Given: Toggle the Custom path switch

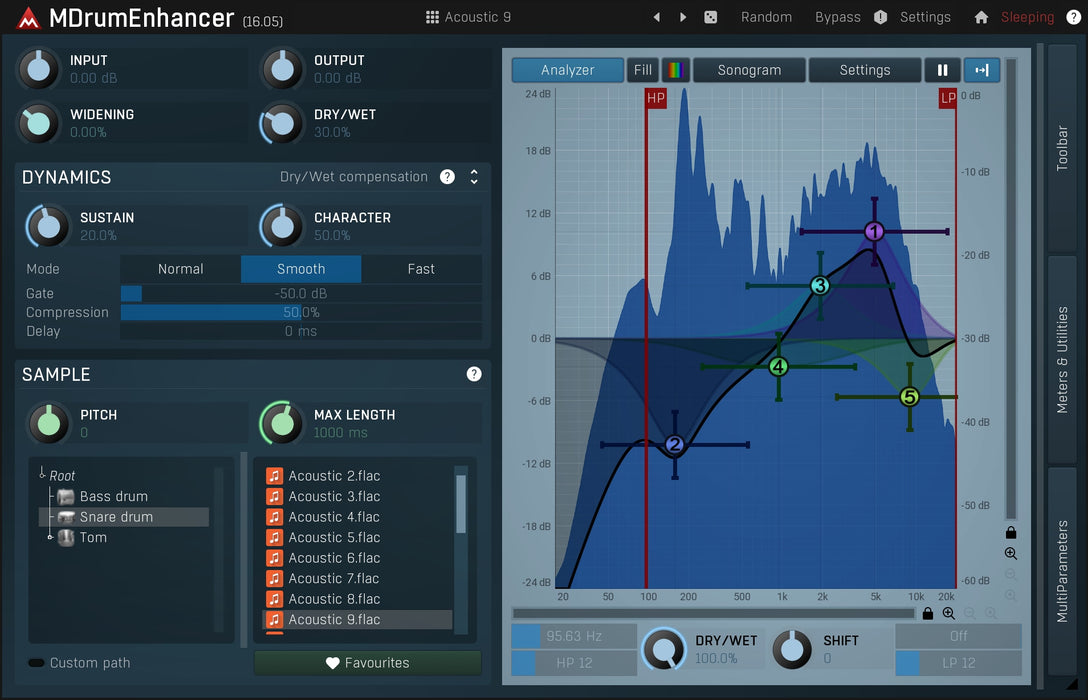Looking at the screenshot, I should 37,663.
